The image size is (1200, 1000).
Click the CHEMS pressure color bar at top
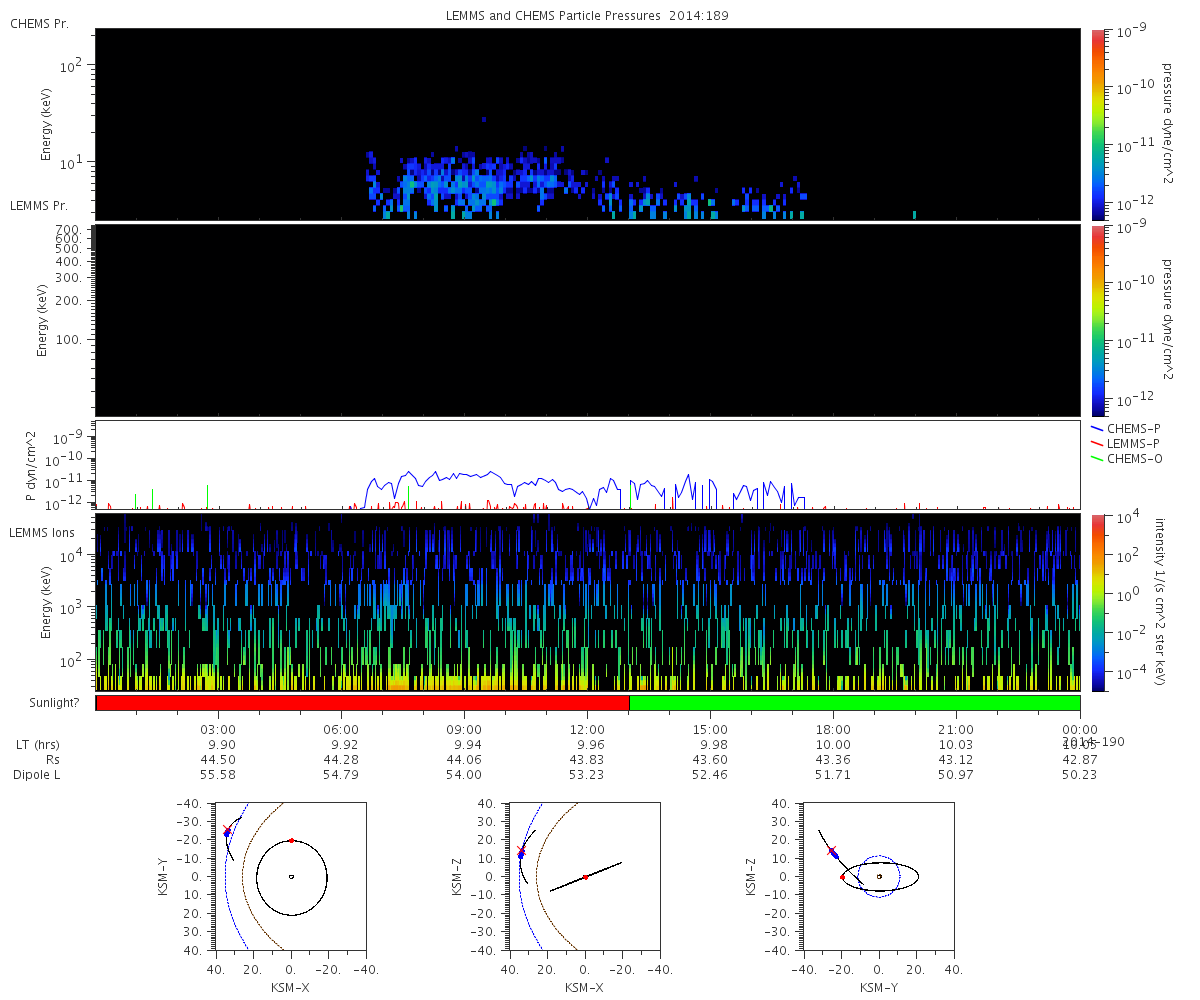[1097, 124]
